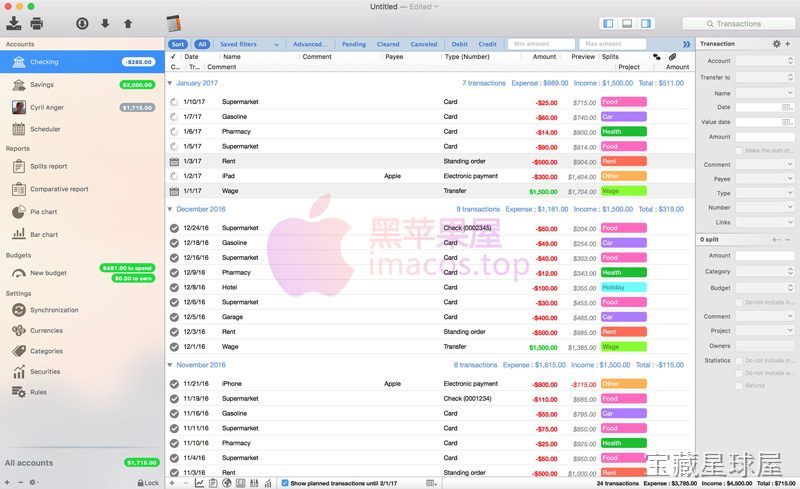Collapse the January 2017 group
800x489 pixels.
170,83
